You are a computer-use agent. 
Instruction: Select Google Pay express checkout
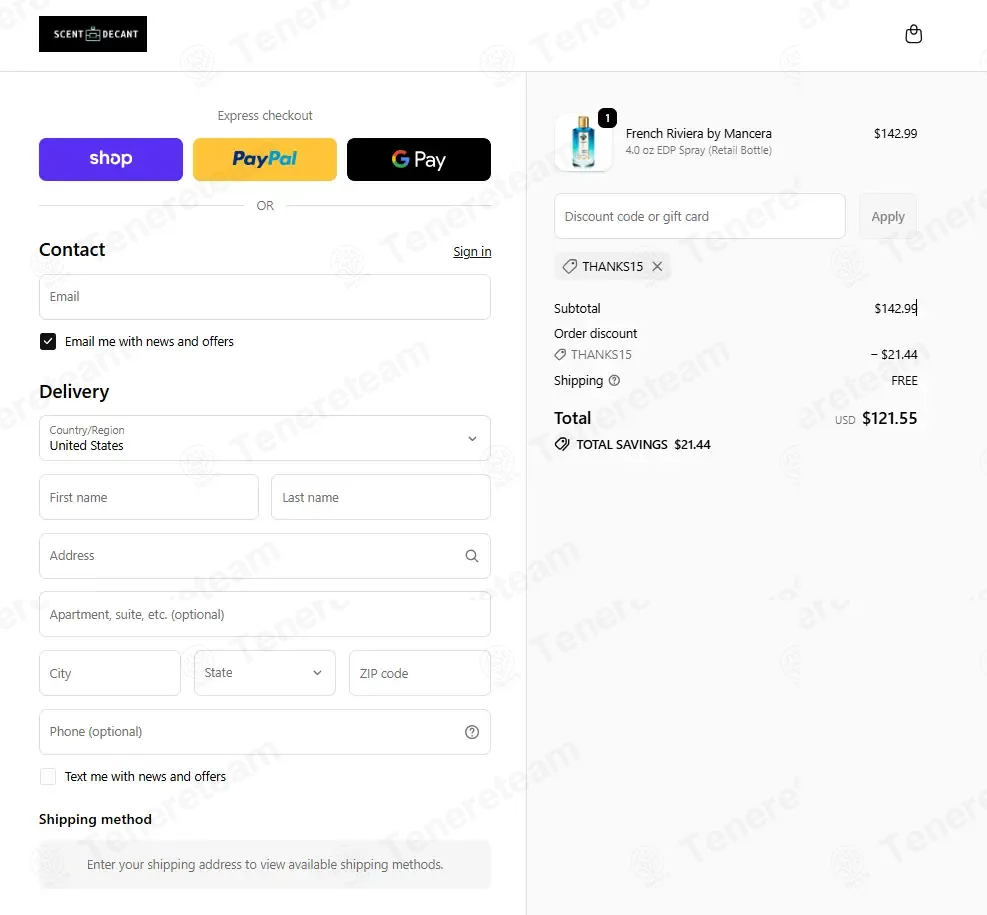[419, 159]
